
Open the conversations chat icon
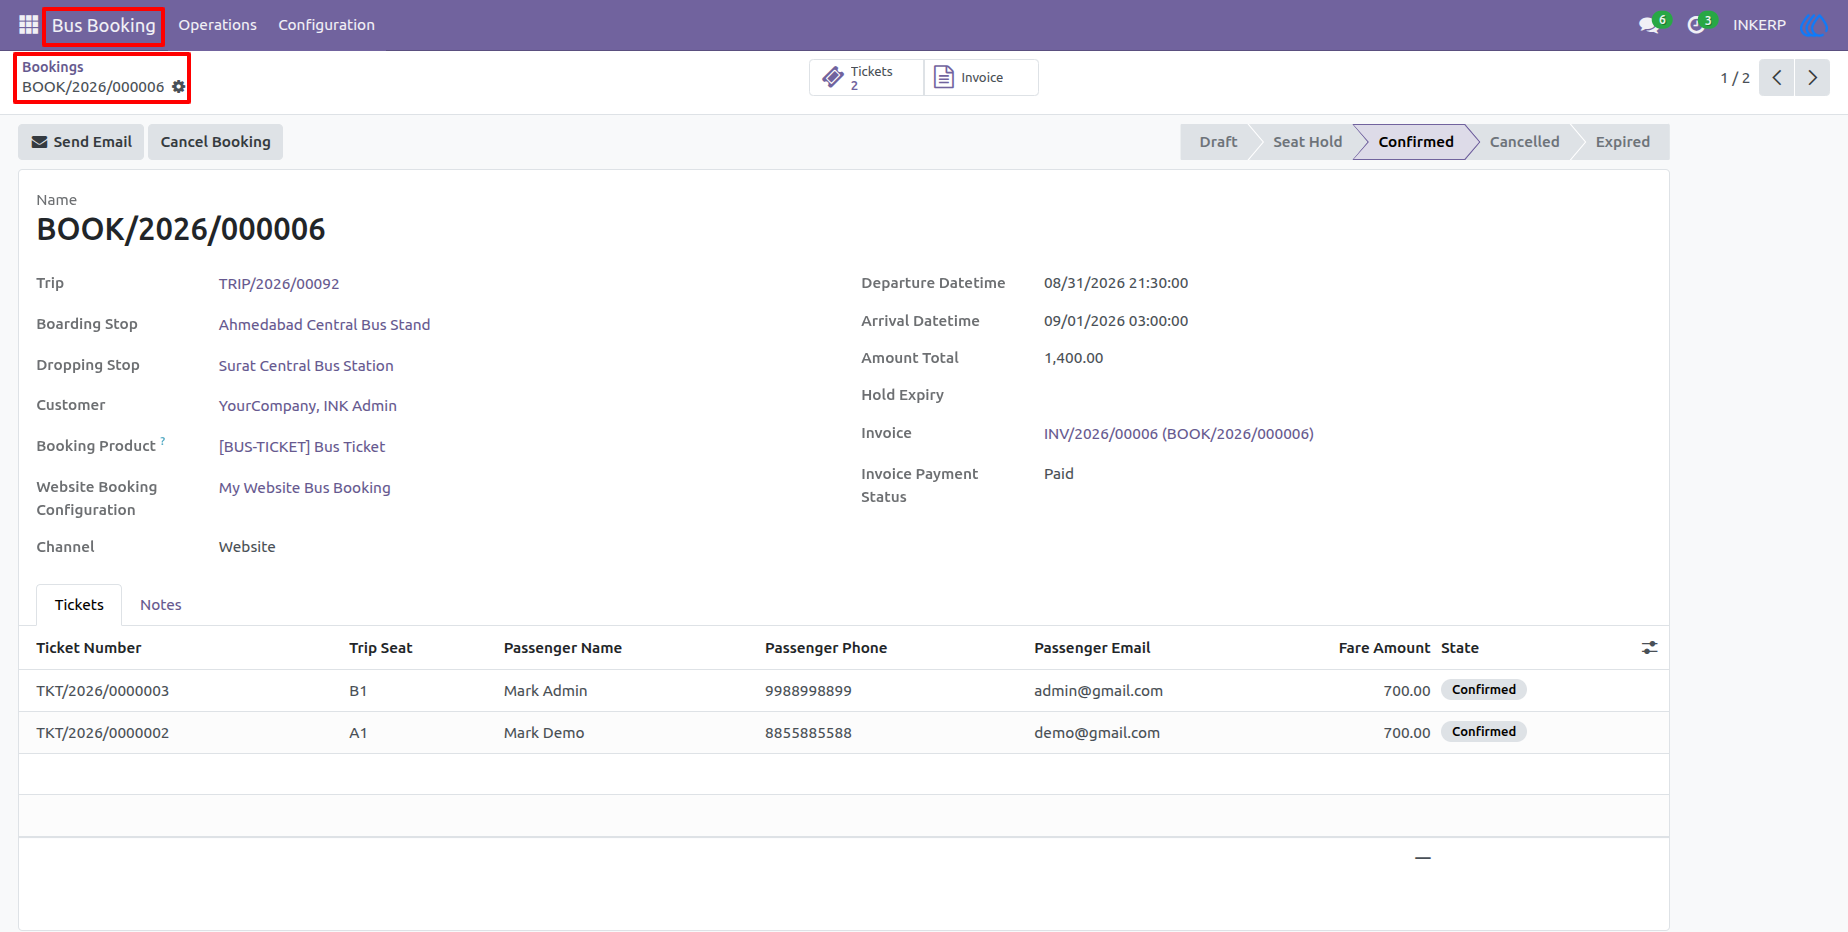[1649, 25]
